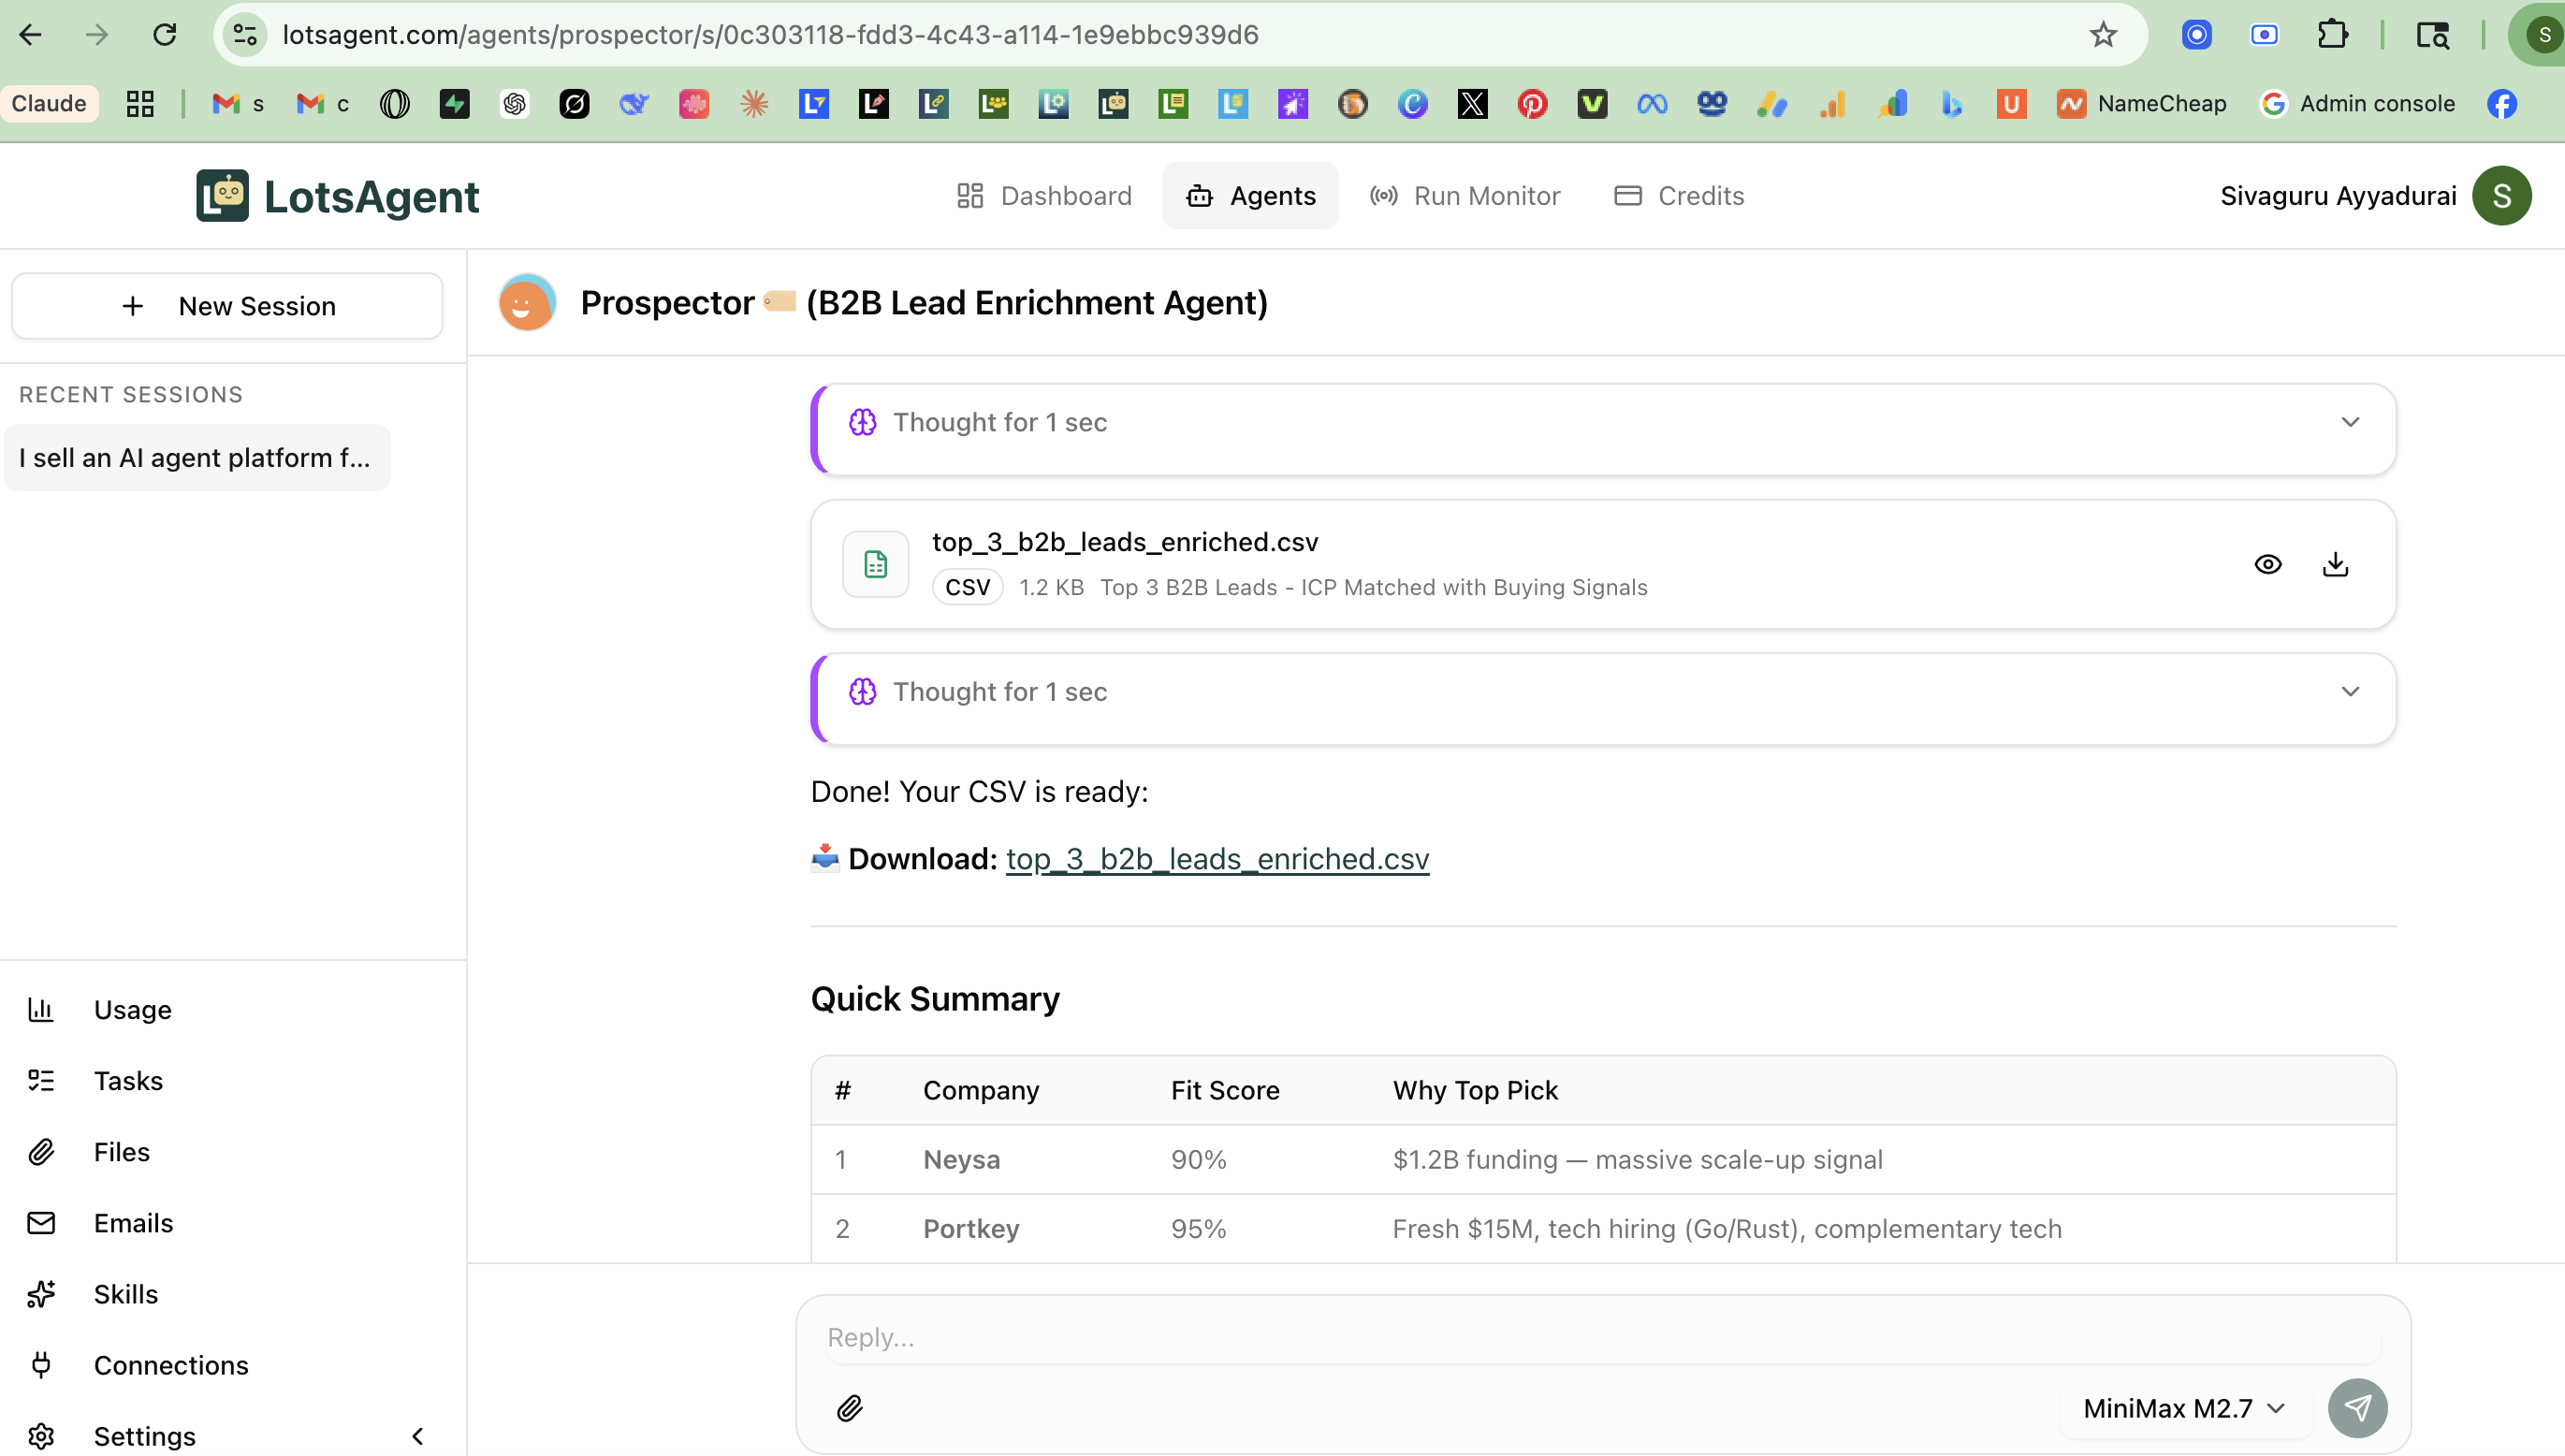Click into the Reply input field
This screenshot has width=2565, height=1456.
pyautogui.click(x=1600, y=1337)
